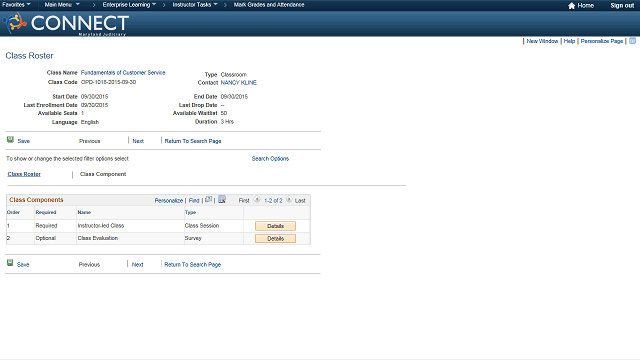This screenshot has height=360, width=640.
Task: Open the Favorites dropdown menu
Action: point(16,5)
